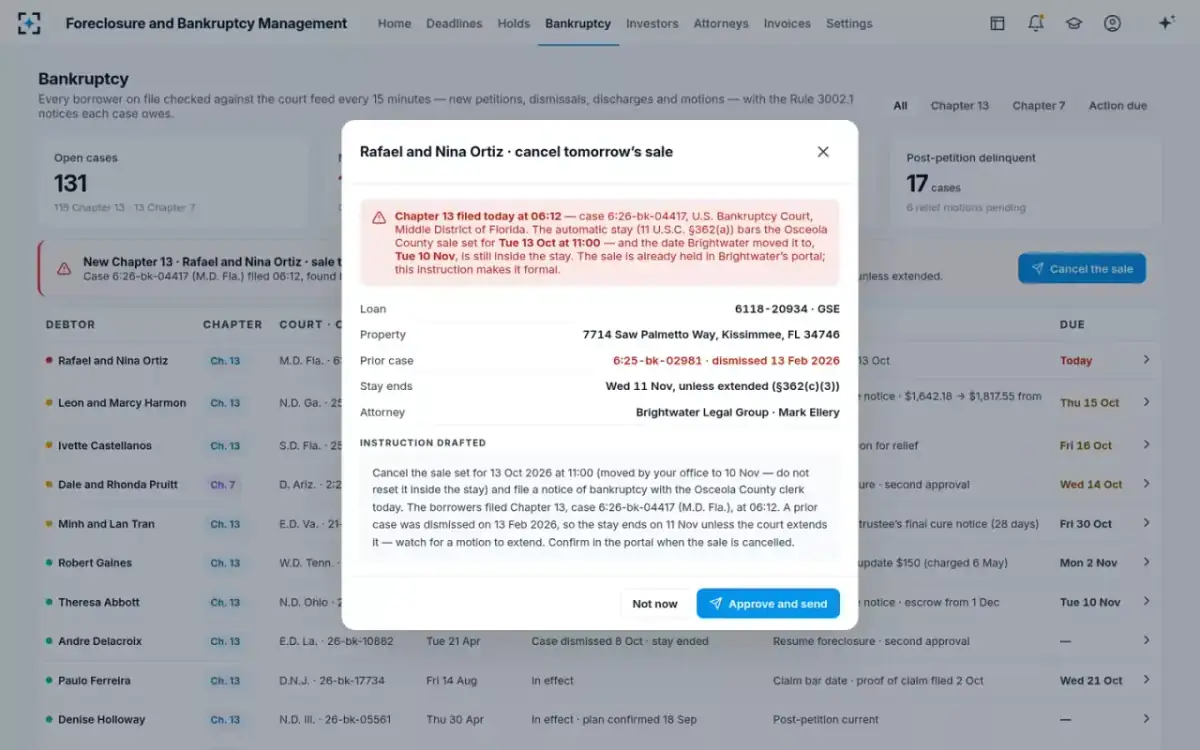The image size is (1200, 750).
Task: Open the Attorneys tab
Action: pyautogui.click(x=721, y=23)
